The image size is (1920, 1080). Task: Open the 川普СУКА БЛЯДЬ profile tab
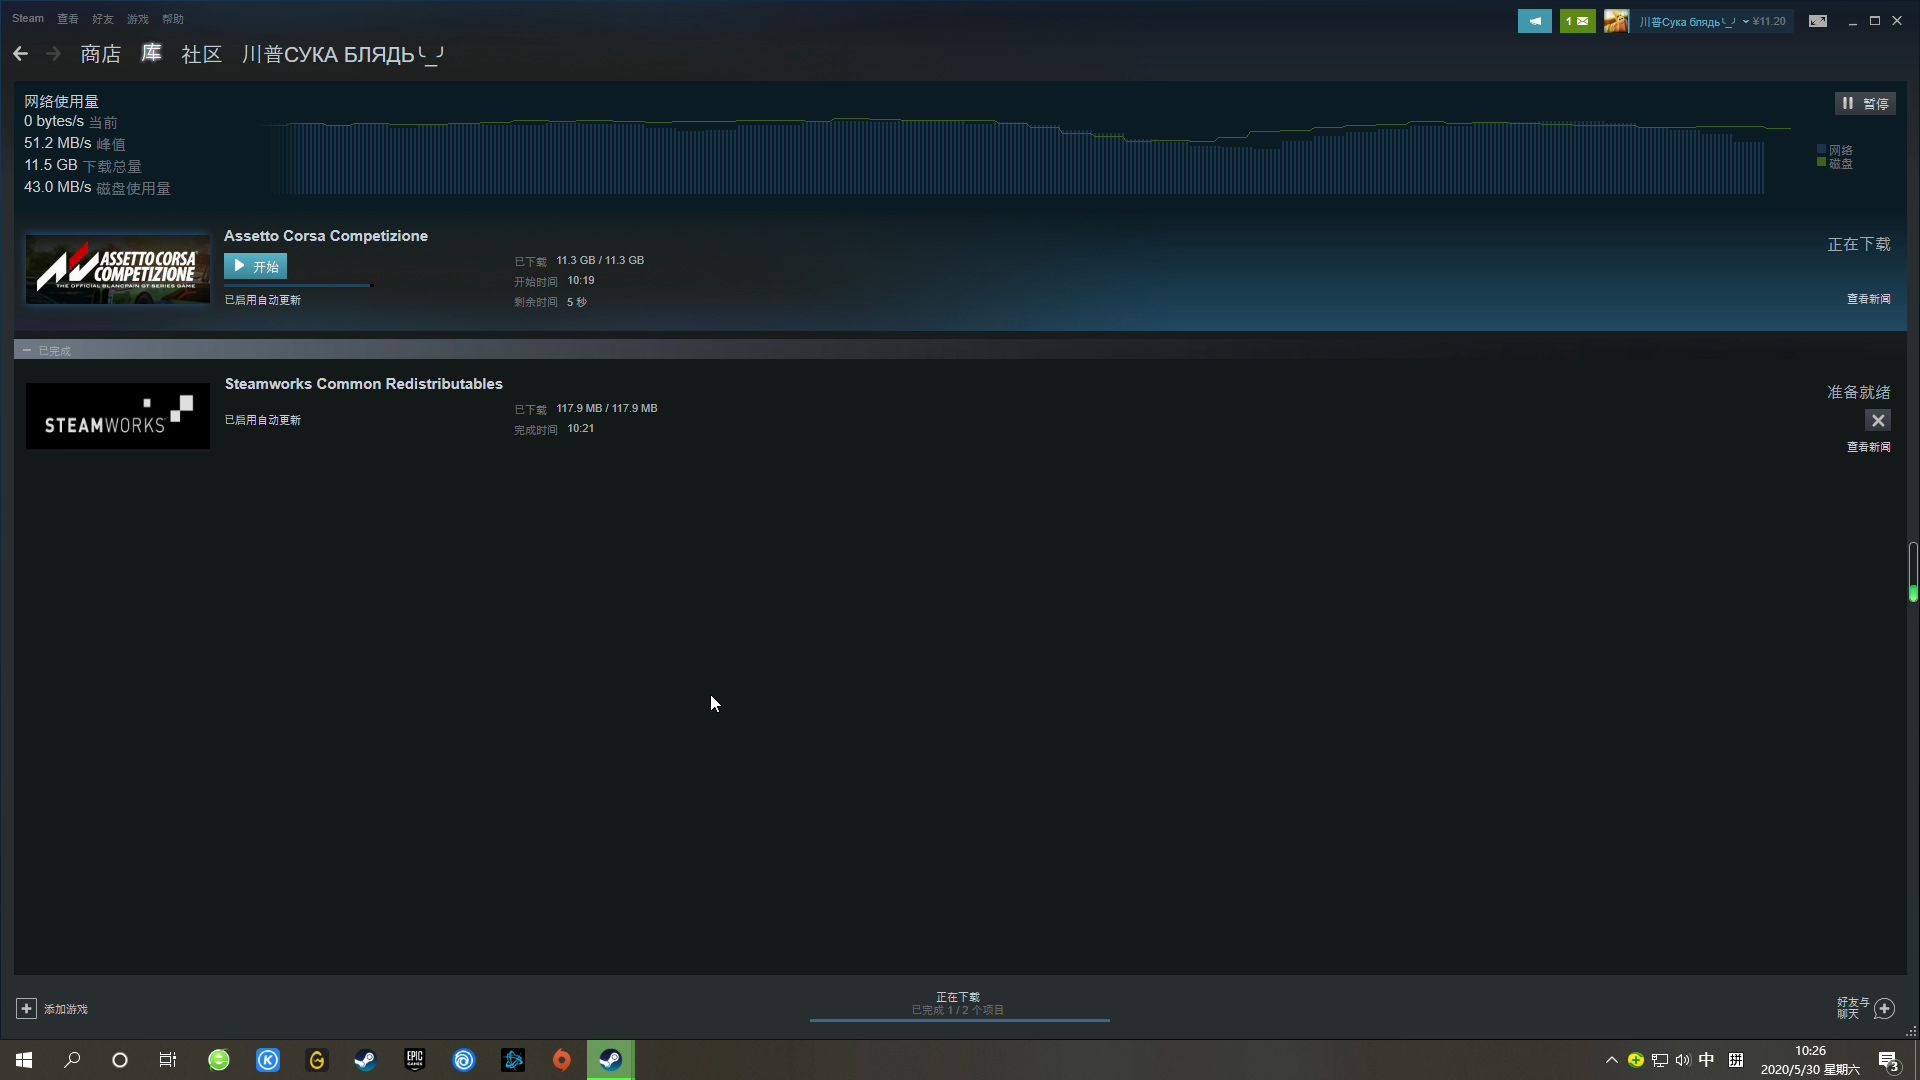pyautogui.click(x=343, y=54)
